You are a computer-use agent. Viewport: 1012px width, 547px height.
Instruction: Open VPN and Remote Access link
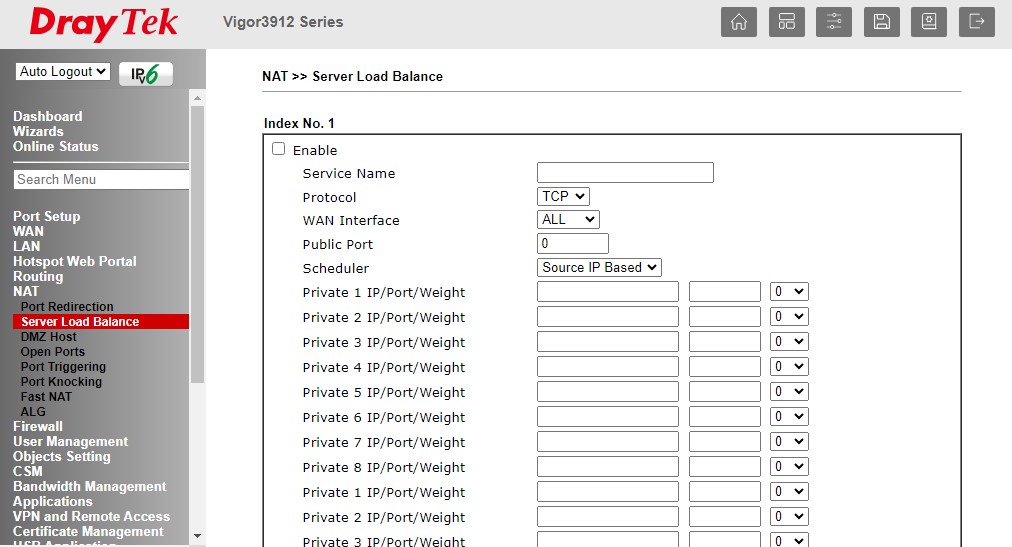91,517
